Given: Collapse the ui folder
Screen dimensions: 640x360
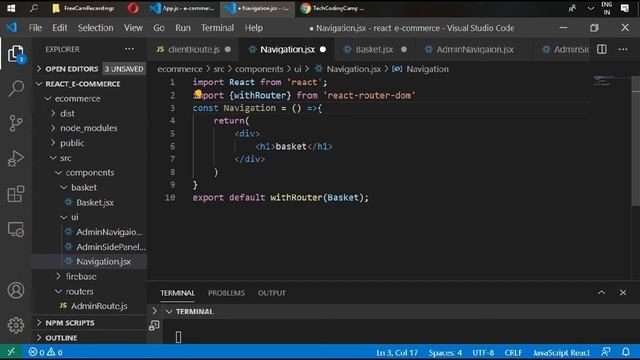Looking at the screenshot, I should click(x=90, y=217).
